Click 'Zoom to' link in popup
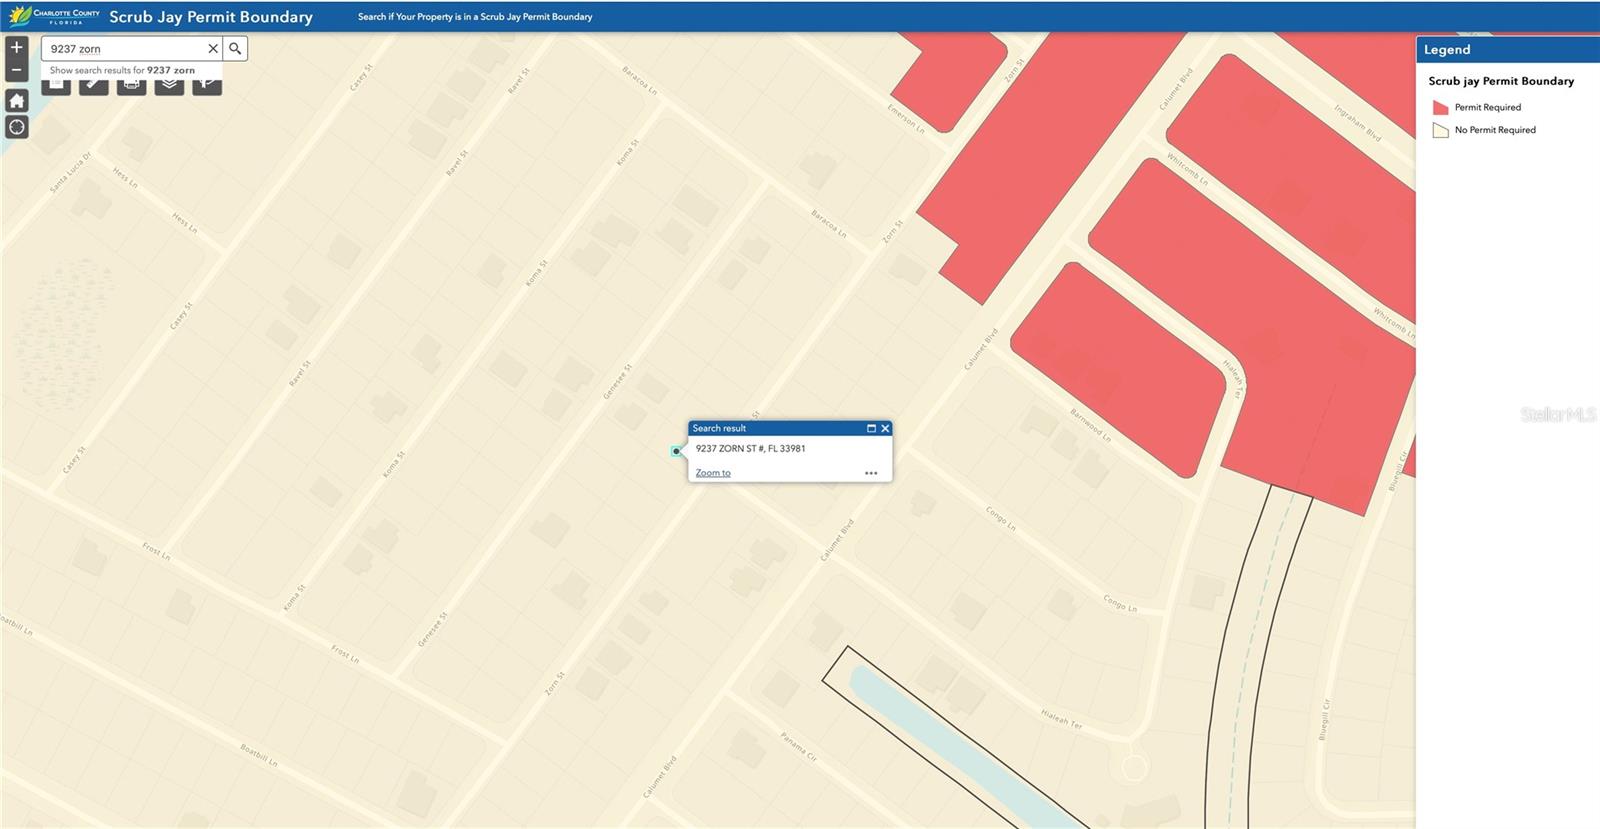Viewport: 1600px width, 829px height. click(x=713, y=473)
